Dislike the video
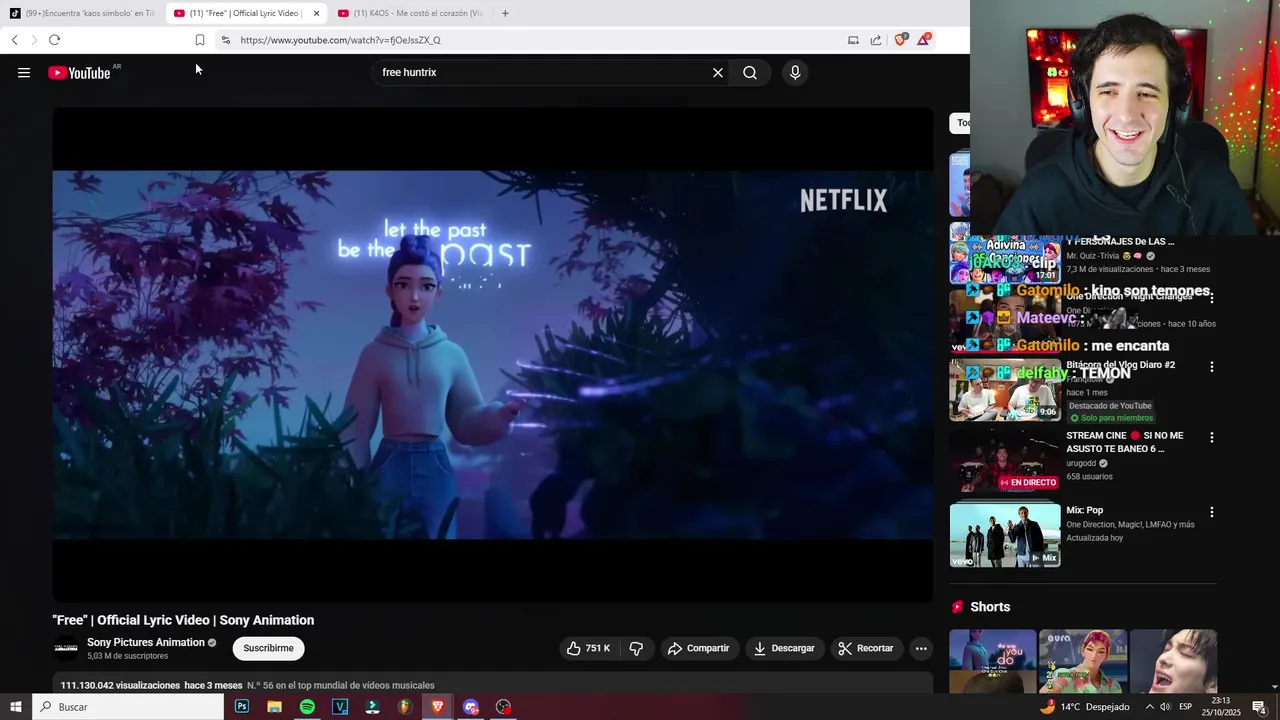Screen dimensions: 1280x720 coord(636,648)
